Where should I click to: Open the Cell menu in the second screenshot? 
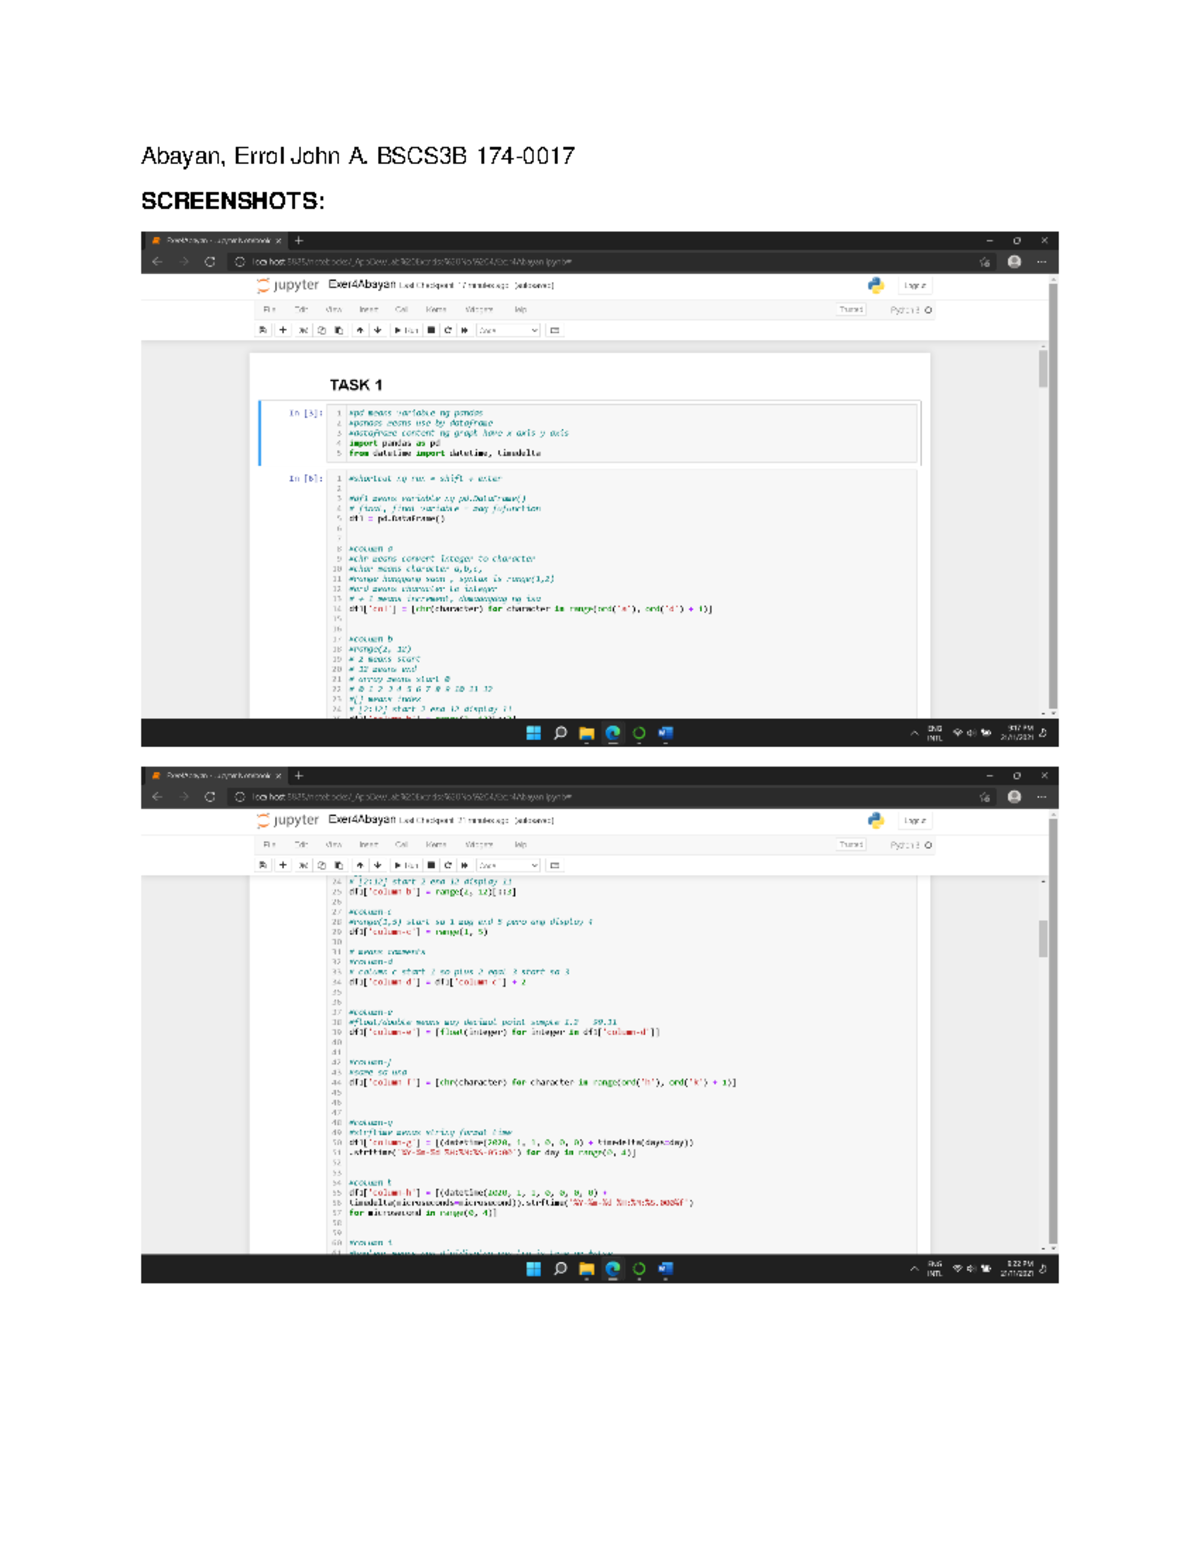[401, 845]
